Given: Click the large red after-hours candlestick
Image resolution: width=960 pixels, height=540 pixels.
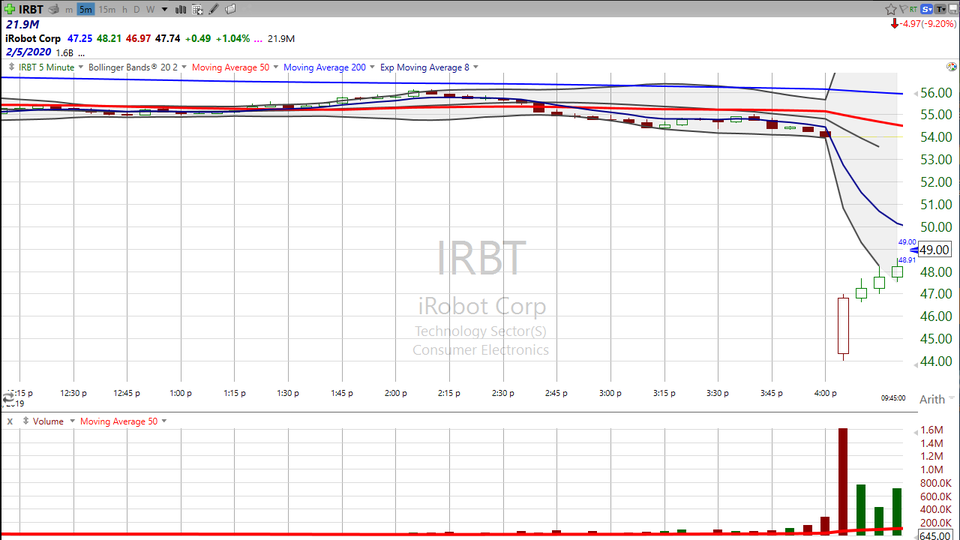Looking at the screenshot, I should pos(843,326).
